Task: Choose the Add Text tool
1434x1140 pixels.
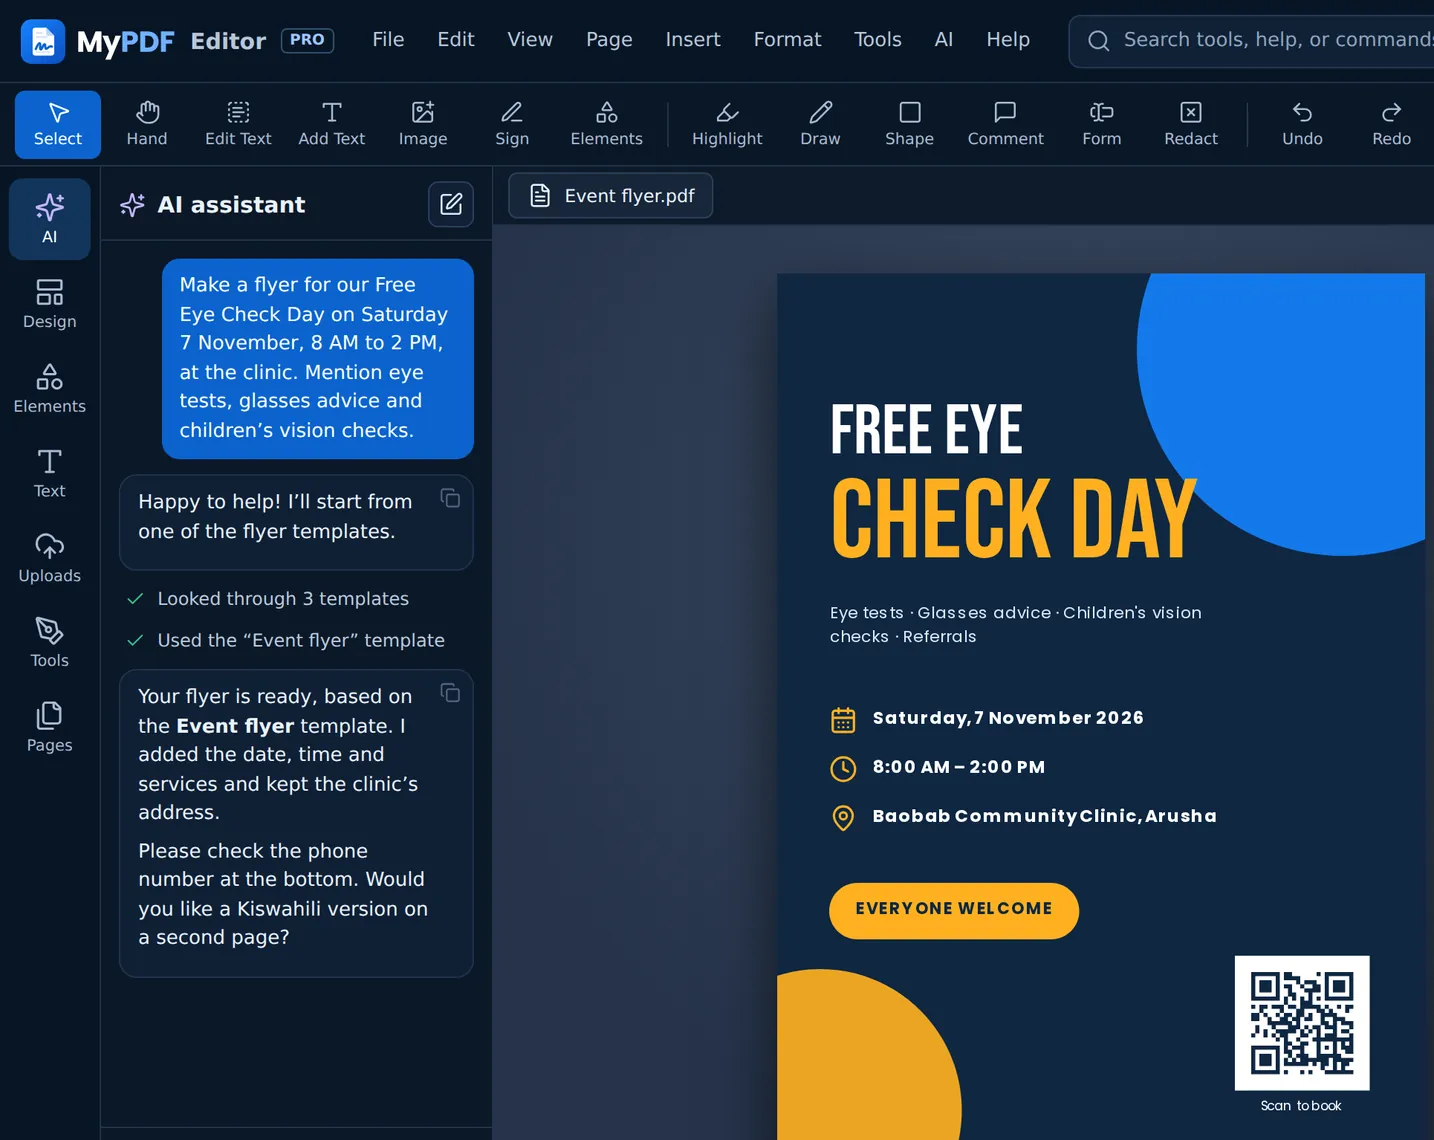Action: click(332, 125)
